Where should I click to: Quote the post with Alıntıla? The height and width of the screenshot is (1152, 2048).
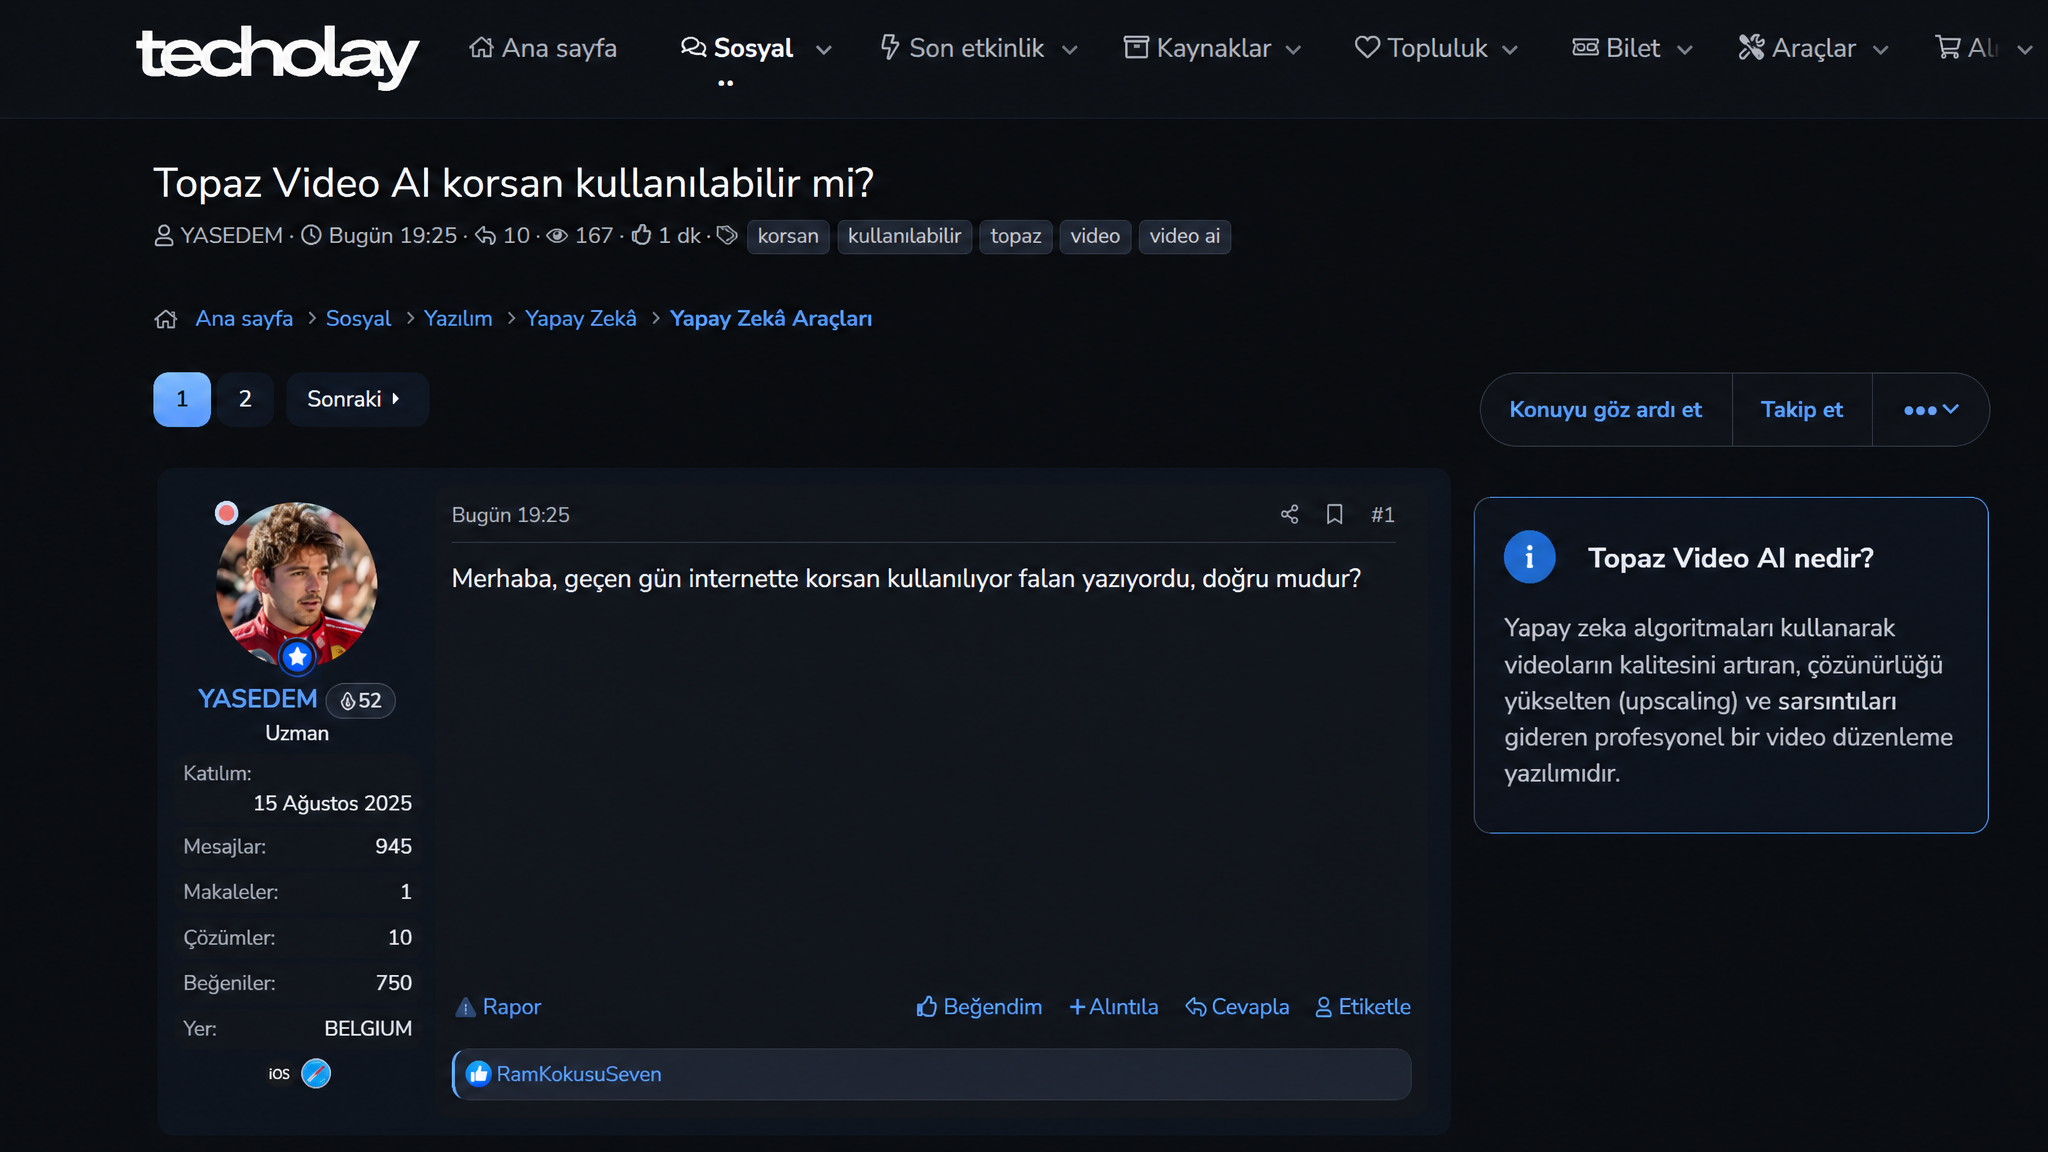(1113, 1007)
